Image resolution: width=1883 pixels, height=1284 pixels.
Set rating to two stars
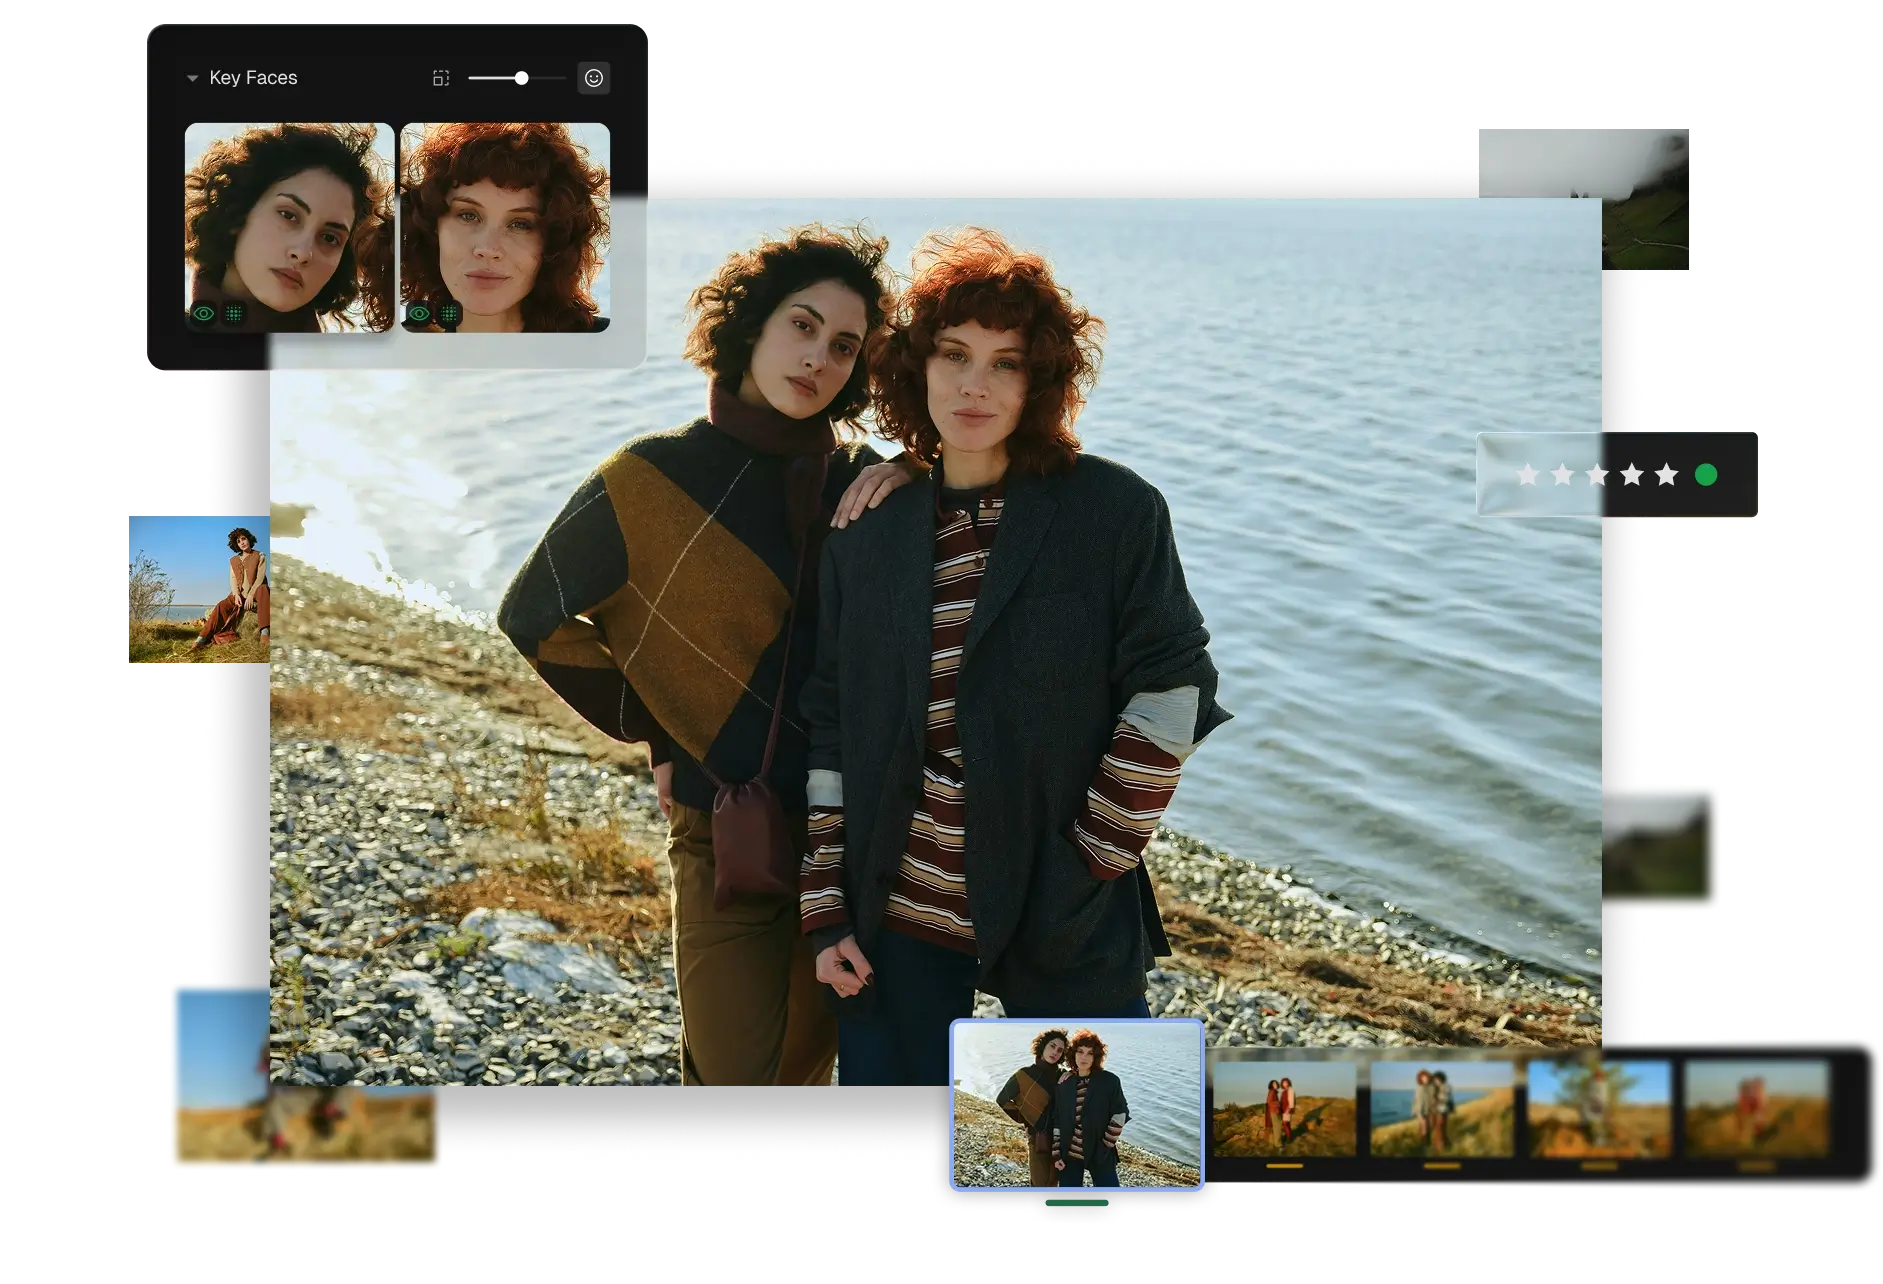point(1562,475)
